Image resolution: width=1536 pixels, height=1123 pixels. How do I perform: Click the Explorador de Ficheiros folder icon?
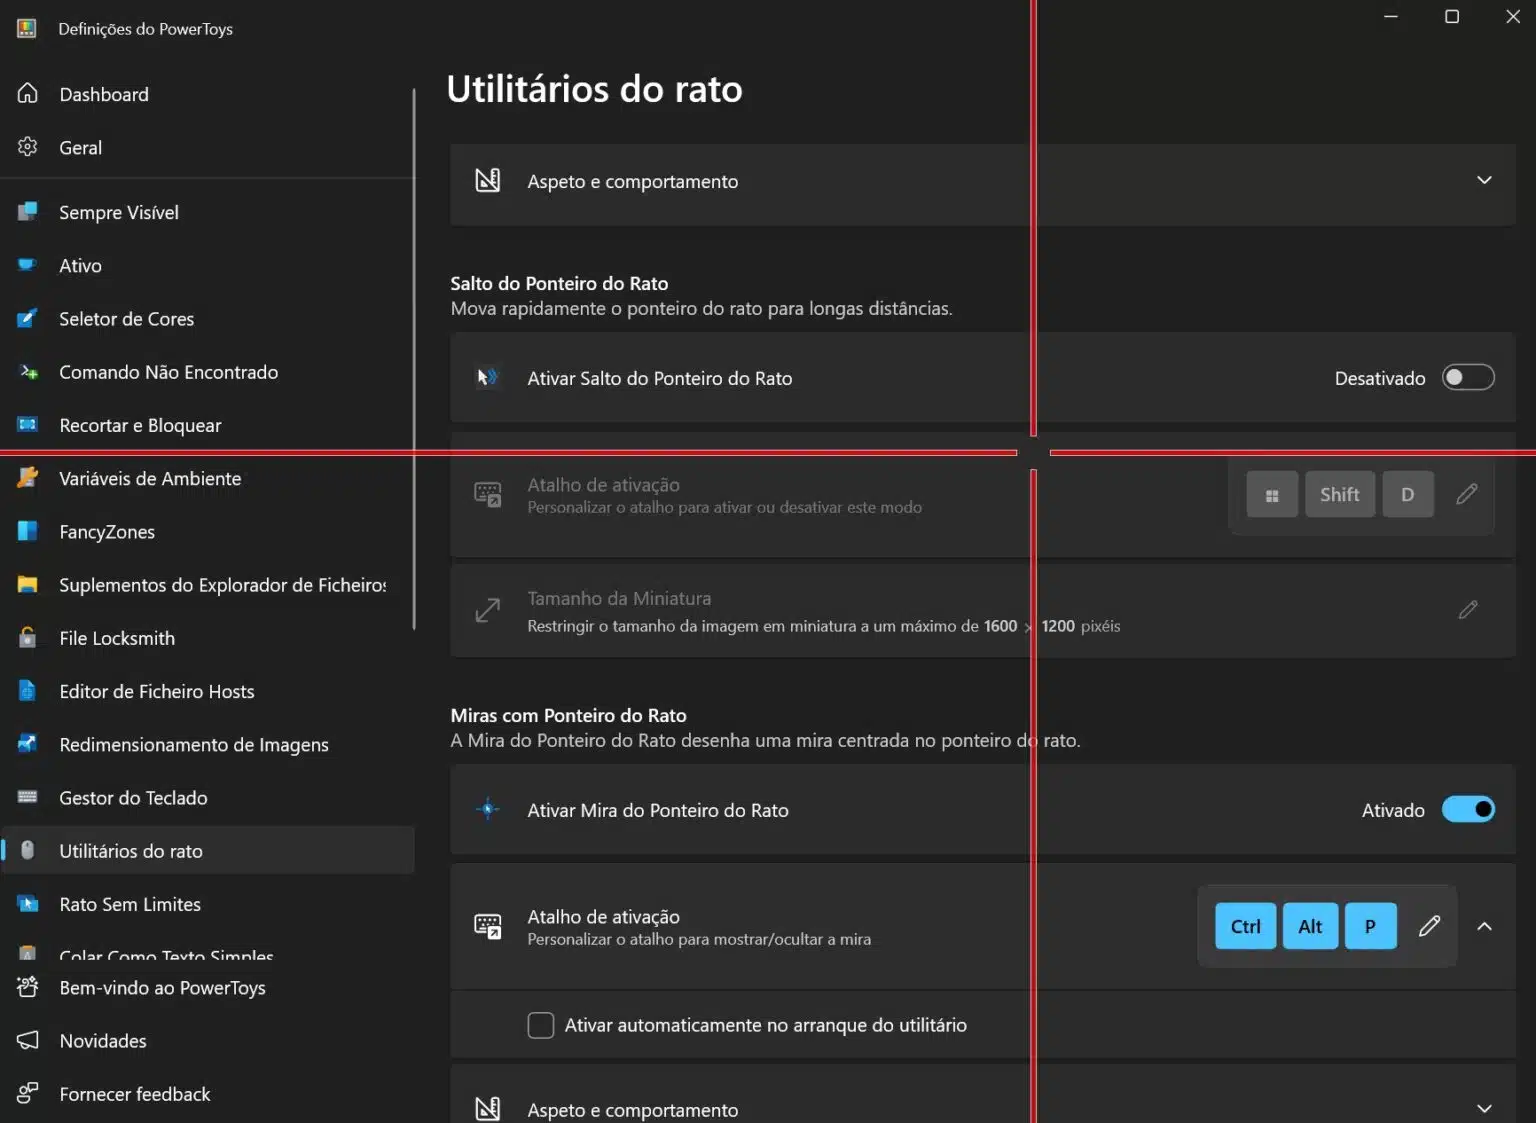click(28, 584)
